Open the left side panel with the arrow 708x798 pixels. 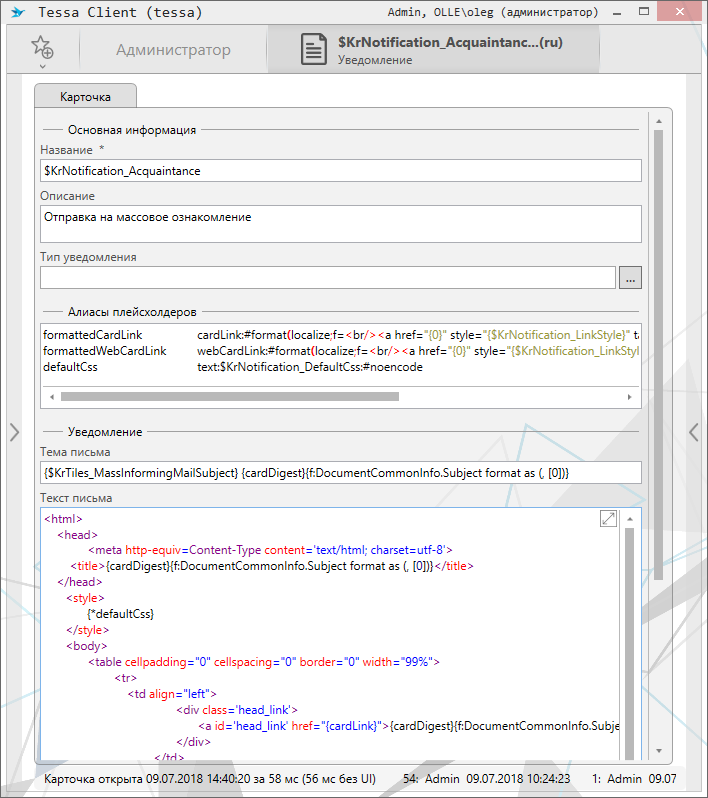point(13,431)
